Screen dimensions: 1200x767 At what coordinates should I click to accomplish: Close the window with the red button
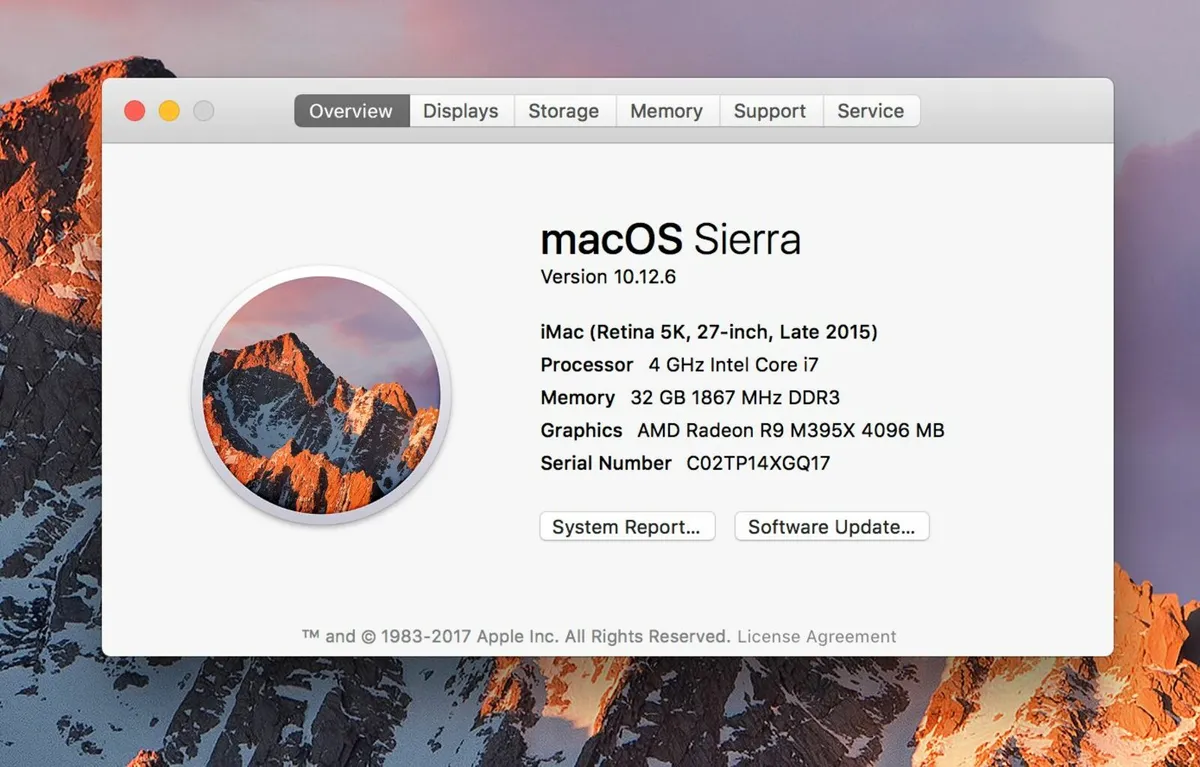tap(135, 111)
